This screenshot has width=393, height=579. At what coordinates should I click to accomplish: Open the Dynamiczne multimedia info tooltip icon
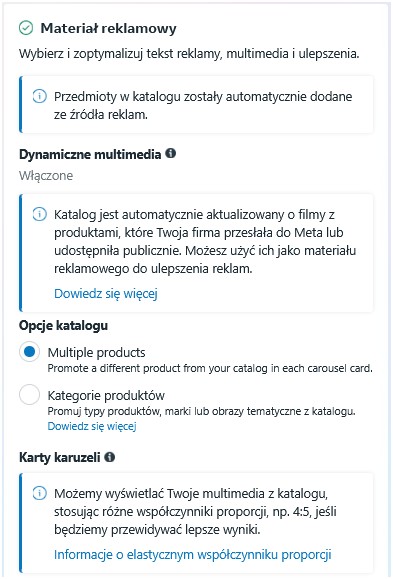[x=170, y=153]
